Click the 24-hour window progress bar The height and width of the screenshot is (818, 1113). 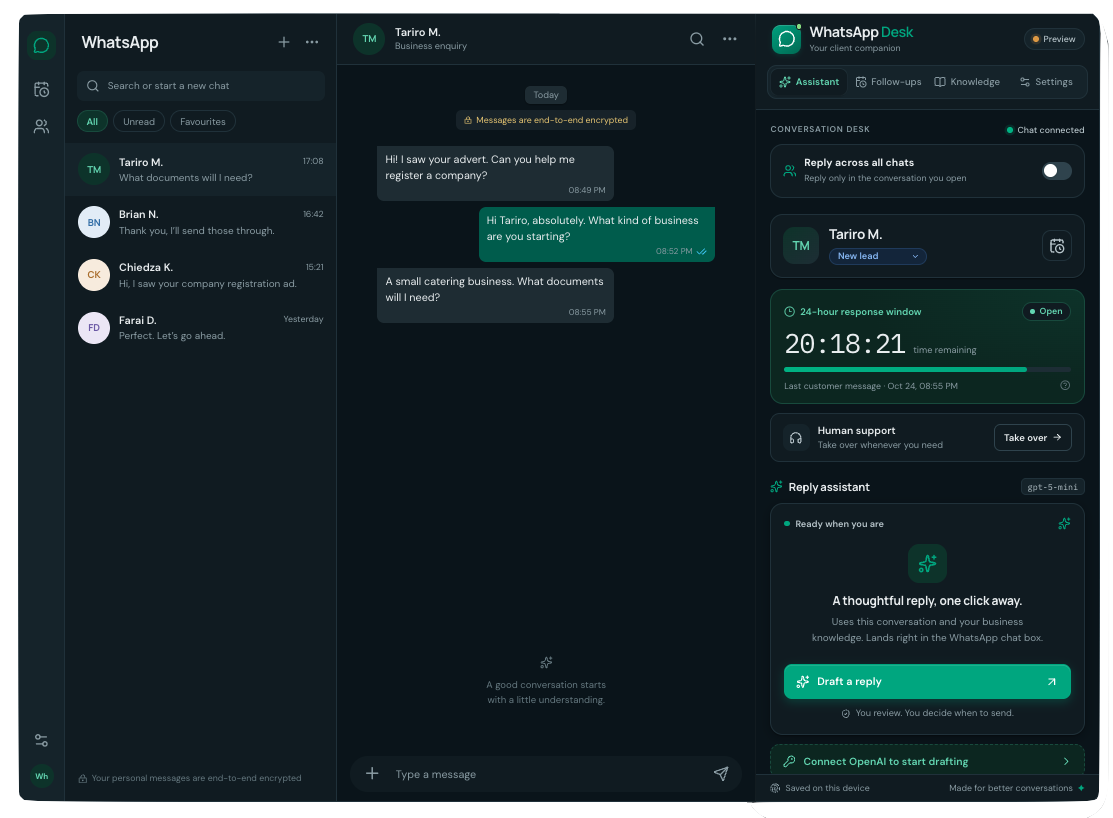[x=927, y=369]
